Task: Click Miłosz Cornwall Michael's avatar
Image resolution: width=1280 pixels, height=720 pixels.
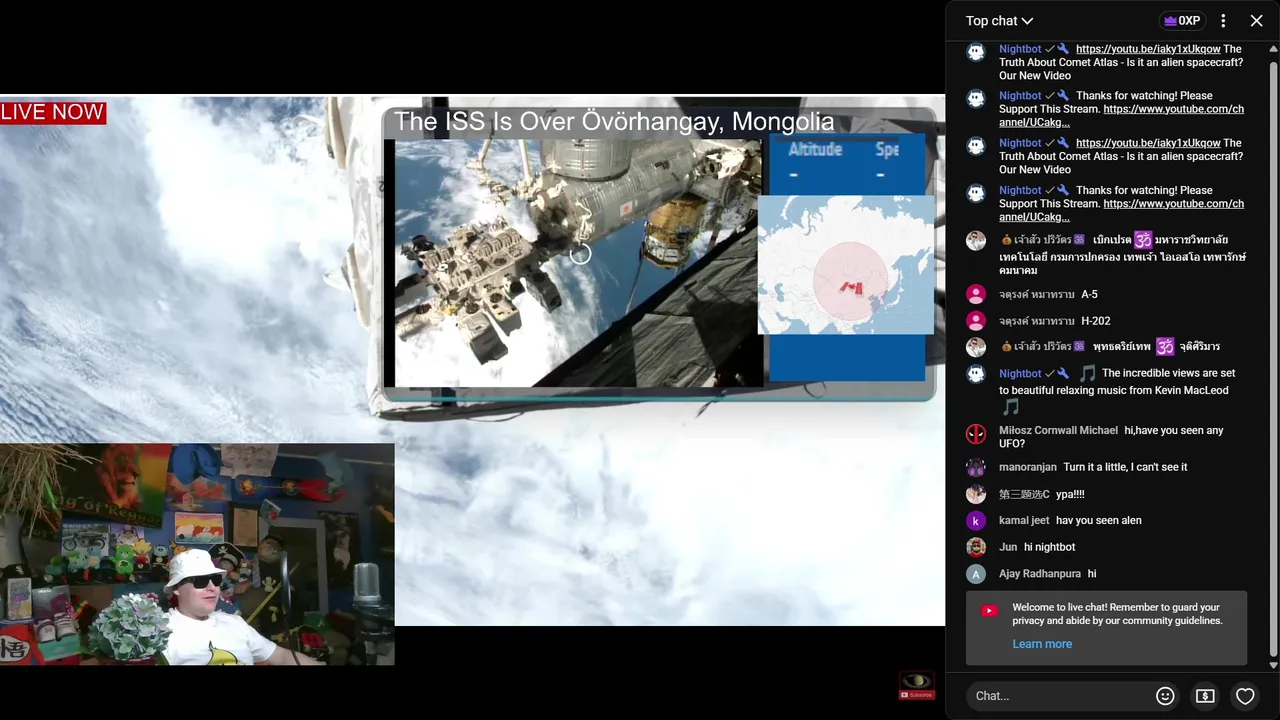Action: coord(976,434)
